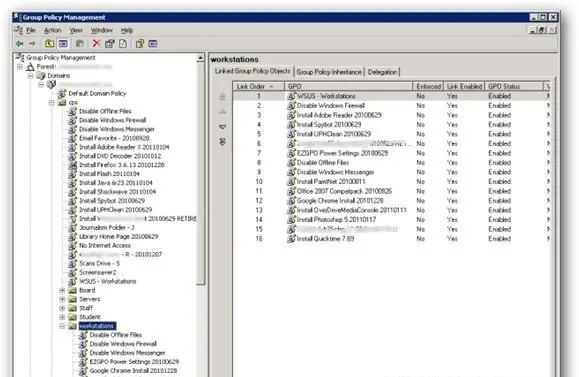This screenshot has width=579, height=377.
Task: Click the GPO icon beside WSUS - Workstations row
Action: coord(292,96)
